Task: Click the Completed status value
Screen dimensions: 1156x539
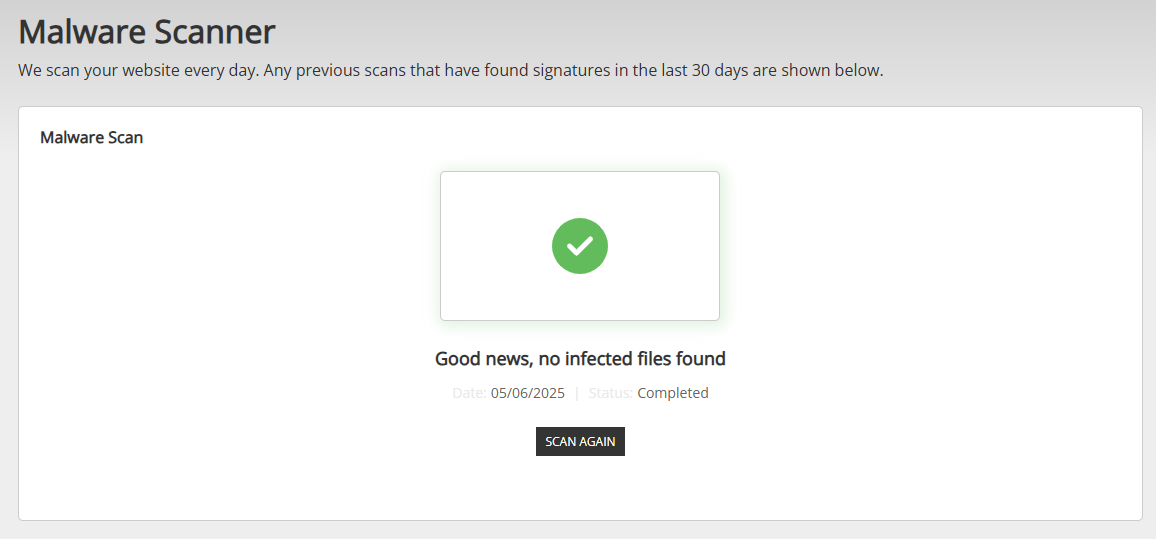Action: [673, 393]
